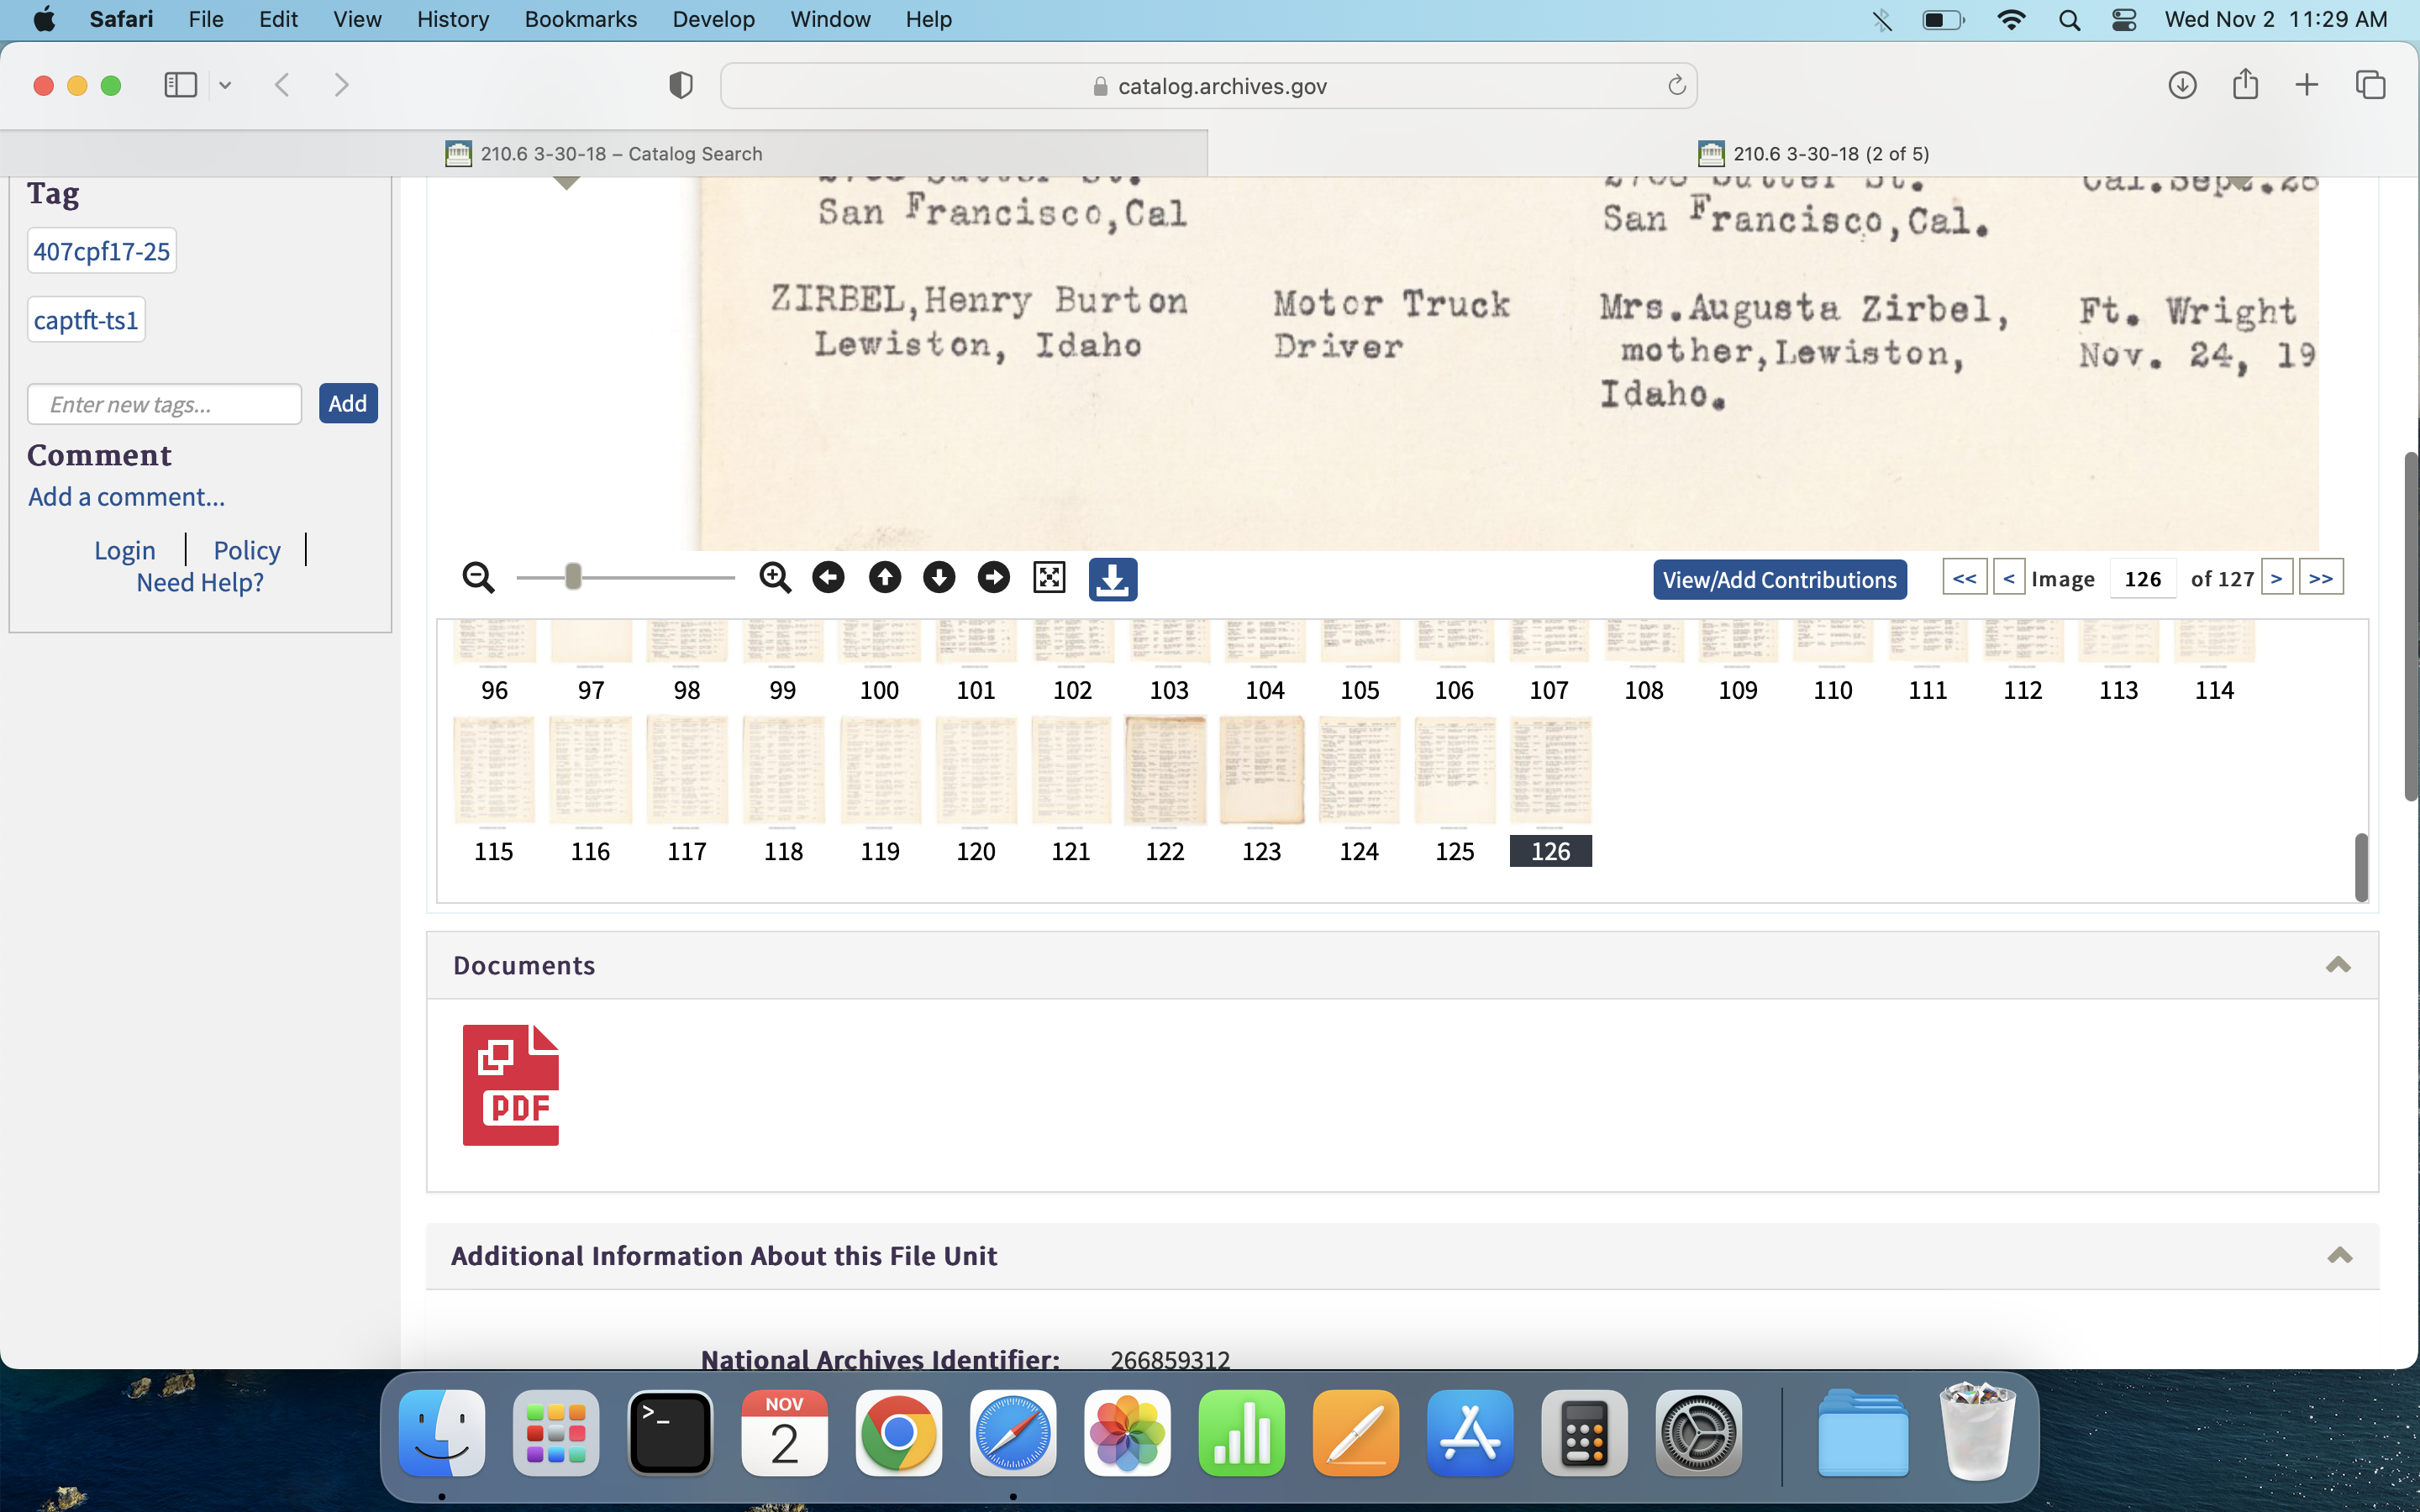
Task: Download image using blue download icon
Action: tap(1112, 579)
